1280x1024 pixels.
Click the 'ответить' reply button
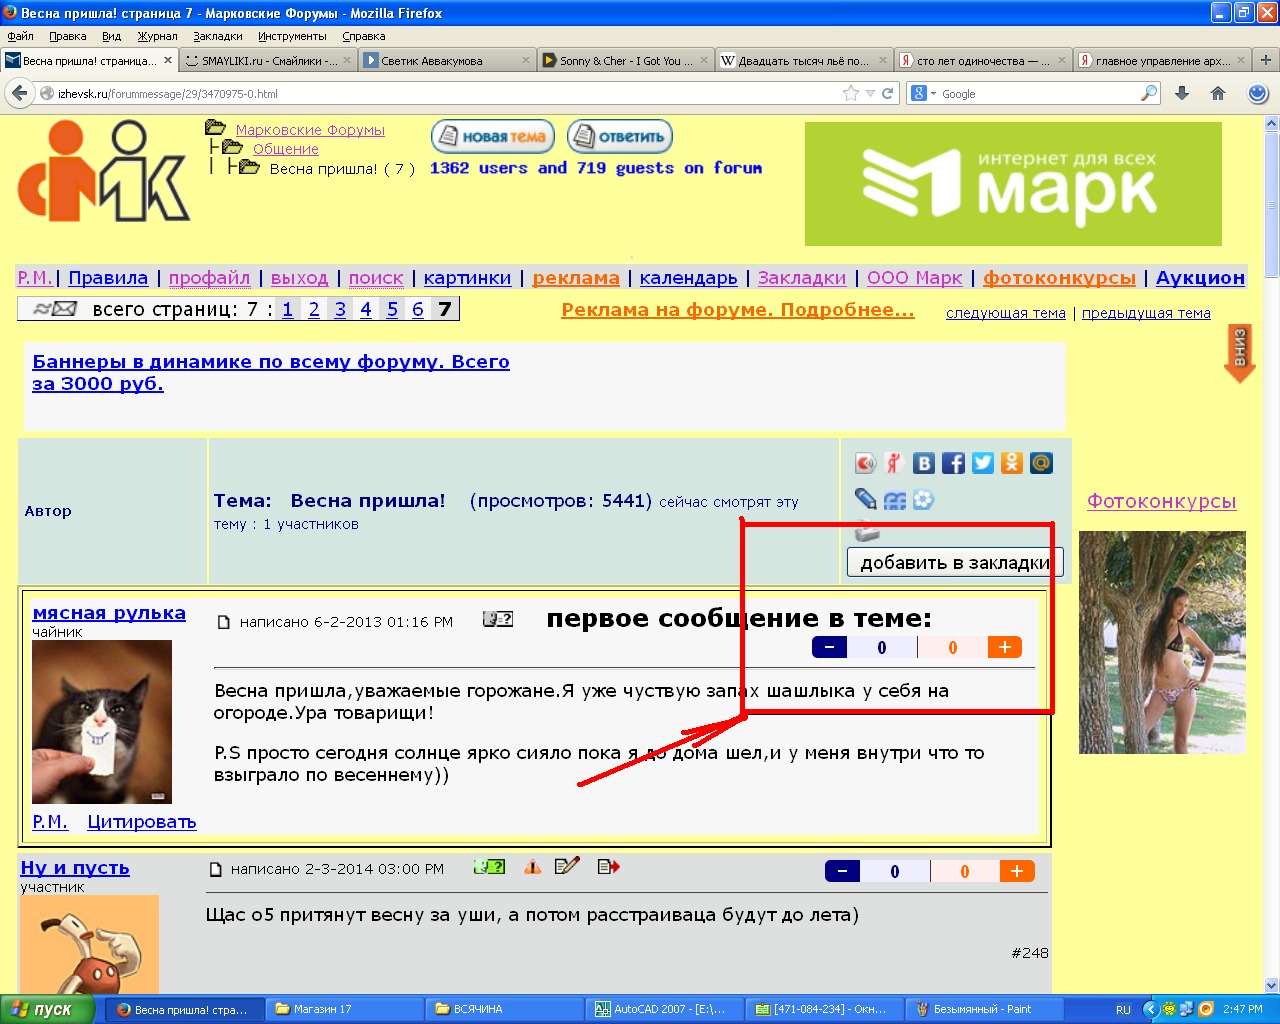point(620,136)
